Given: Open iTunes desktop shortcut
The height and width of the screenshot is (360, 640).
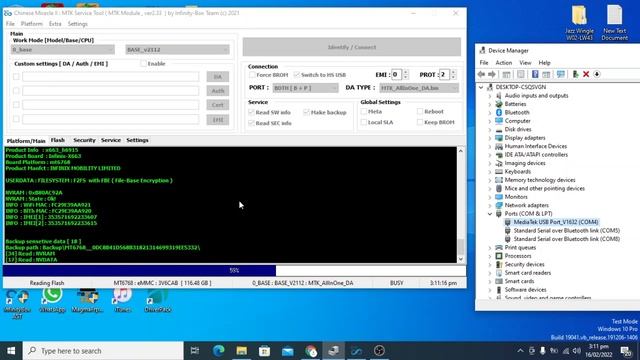Looking at the screenshot, I should pos(122,300).
